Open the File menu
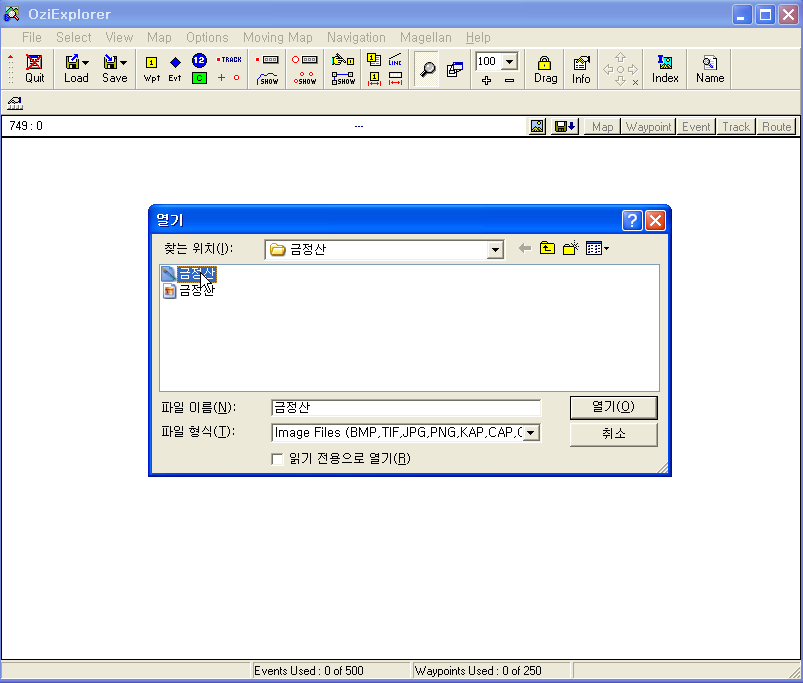This screenshot has width=803, height=683. point(32,37)
